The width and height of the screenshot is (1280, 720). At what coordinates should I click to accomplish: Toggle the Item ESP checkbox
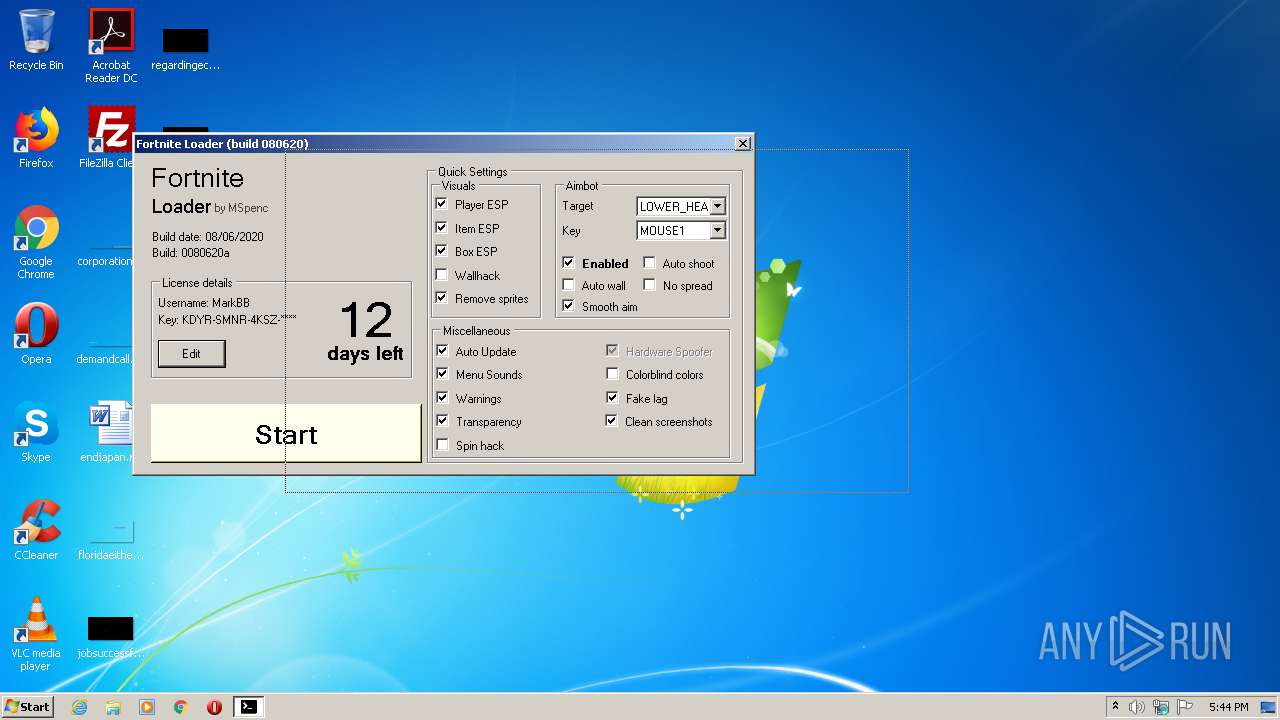(x=441, y=228)
